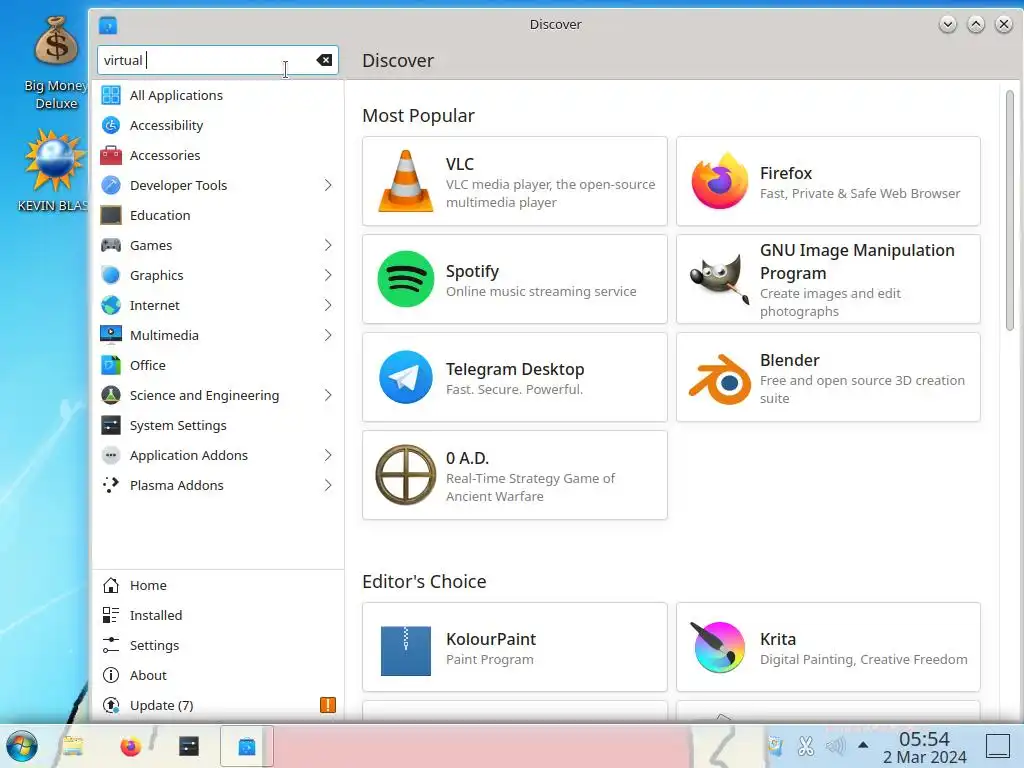The width and height of the screenshot is (1024, 768).
Task: Open the Krita app title
Action: coord(778,639)
